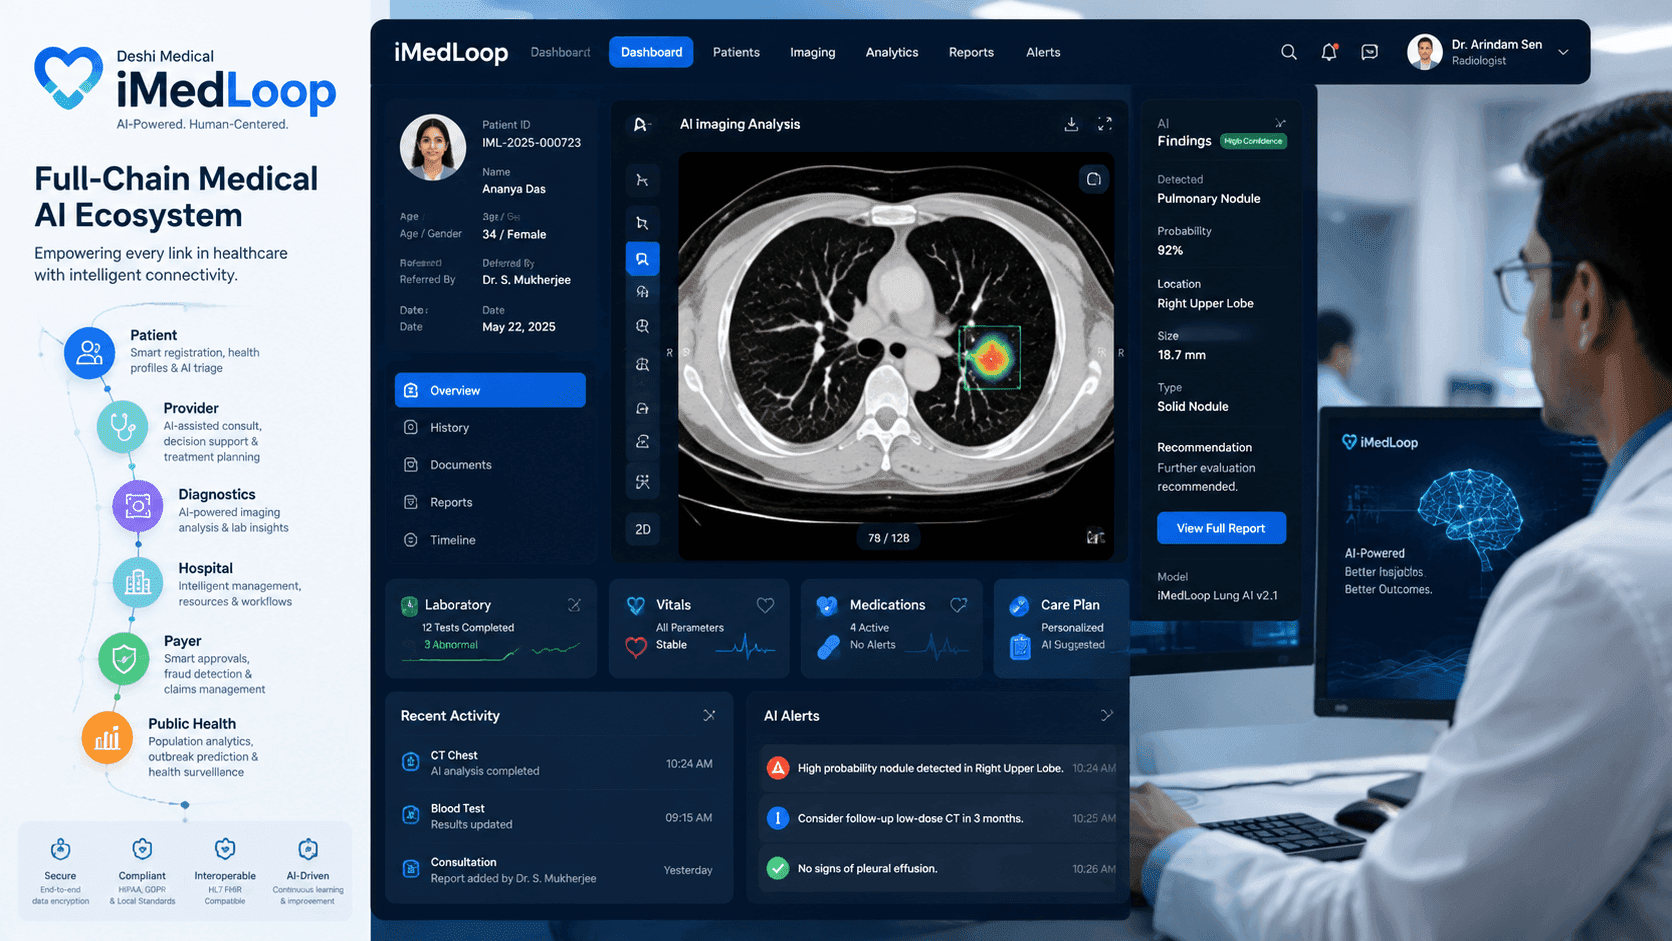Open Timeline in patient sidebar
The height and width of the screenshot is (941, 1672).
pos(490,540)
